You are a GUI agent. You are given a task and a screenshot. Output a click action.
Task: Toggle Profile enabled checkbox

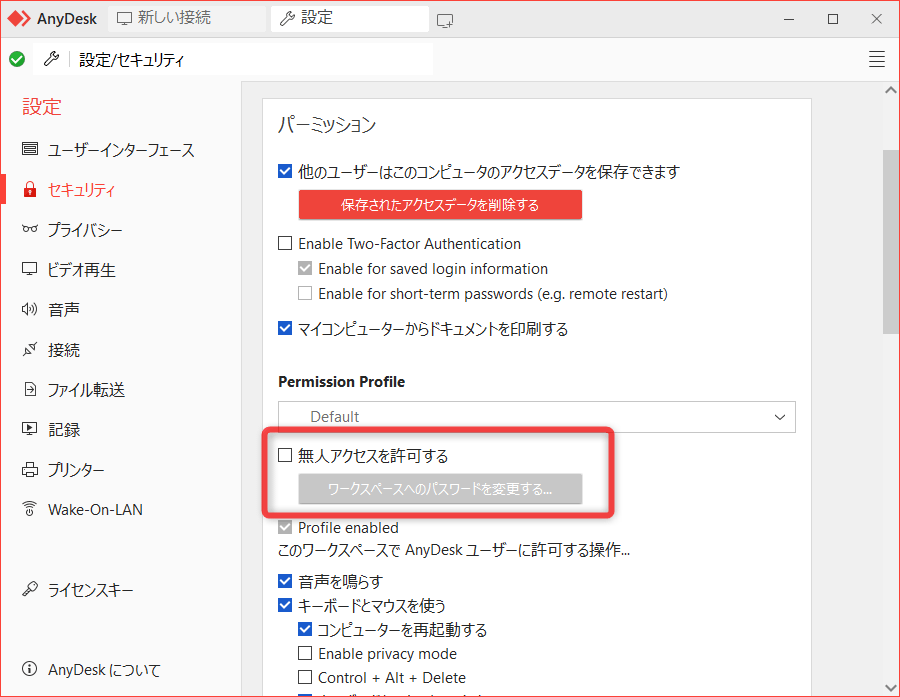[x=285, y=526]
